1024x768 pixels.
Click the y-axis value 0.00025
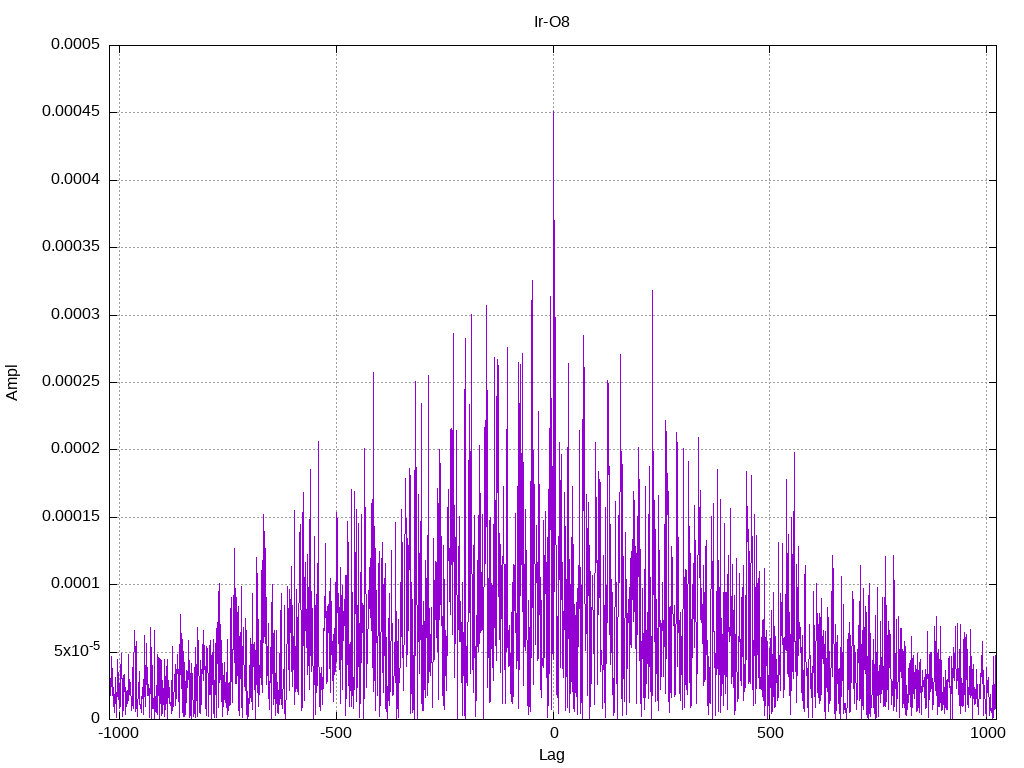coord(71,381)
